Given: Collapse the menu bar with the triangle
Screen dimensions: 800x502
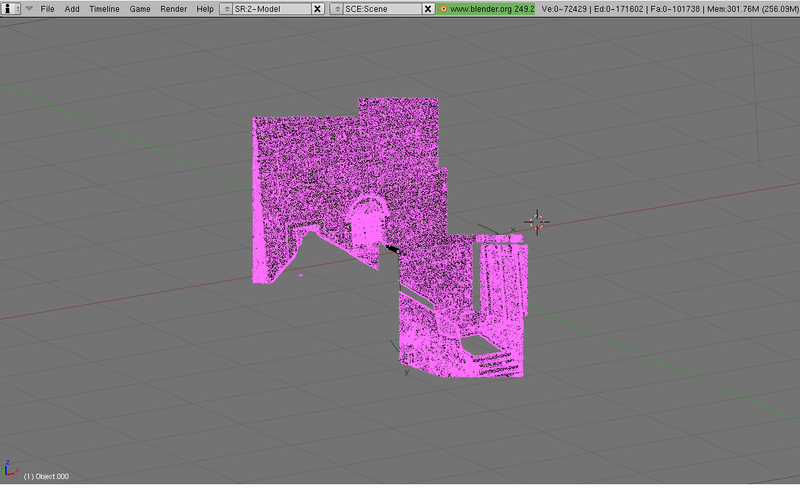Looking at the screenshot, I should [29, 9].
